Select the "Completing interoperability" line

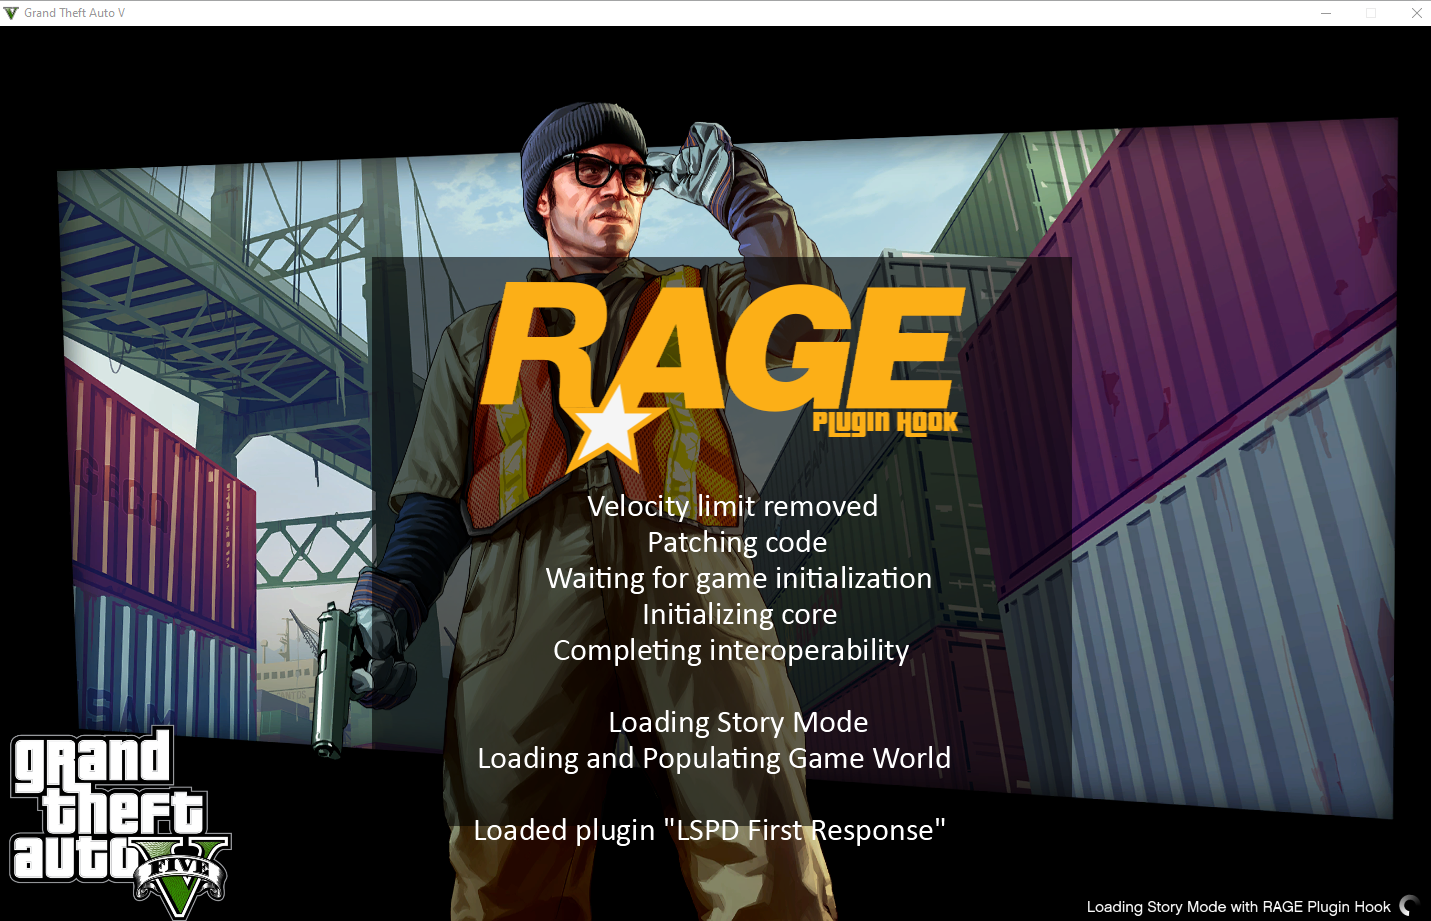pyautogui.click(x=731, y=651)
